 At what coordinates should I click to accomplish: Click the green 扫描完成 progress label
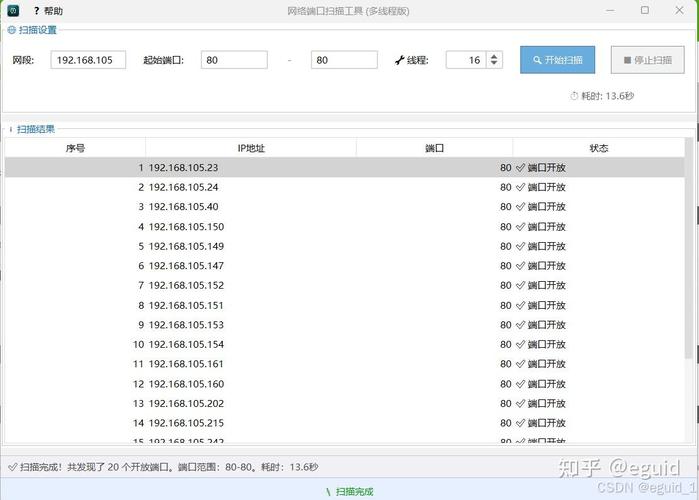[354, 492]
